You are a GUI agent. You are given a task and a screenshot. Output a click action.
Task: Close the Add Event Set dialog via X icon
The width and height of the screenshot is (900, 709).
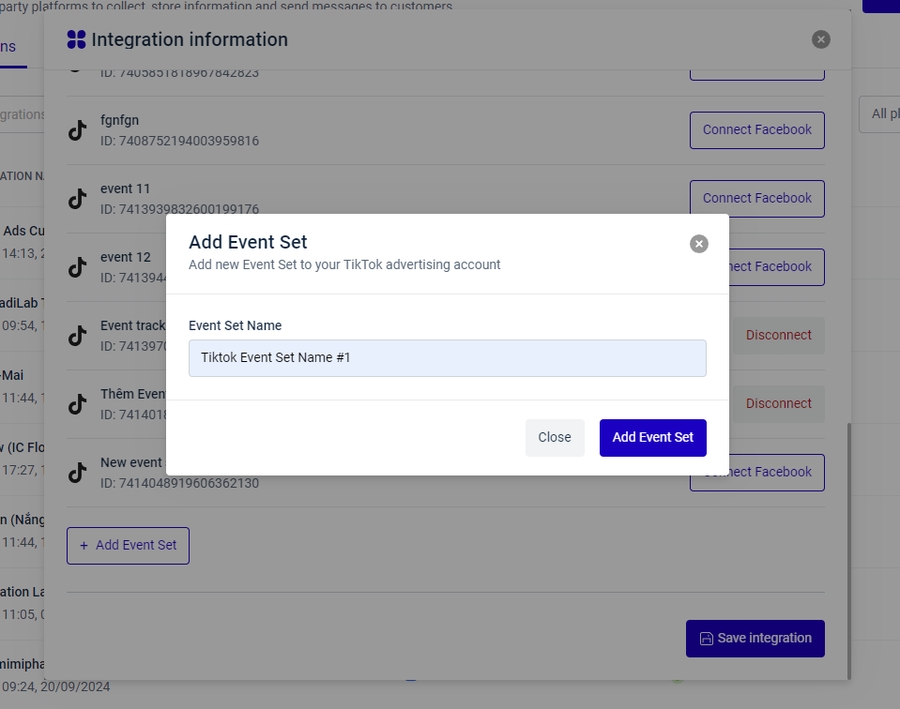pos(699,244)
